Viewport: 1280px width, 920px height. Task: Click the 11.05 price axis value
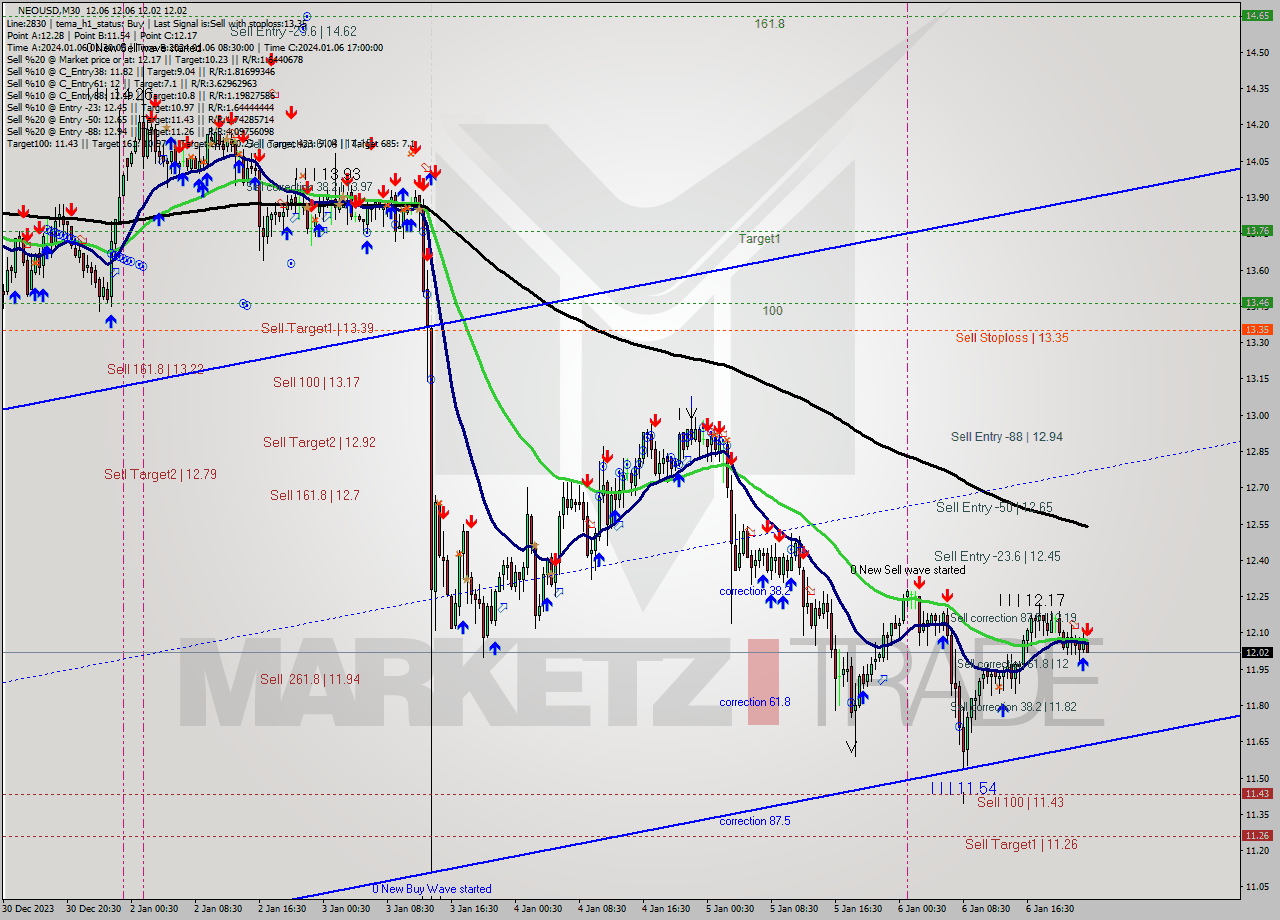point(1256,886)
